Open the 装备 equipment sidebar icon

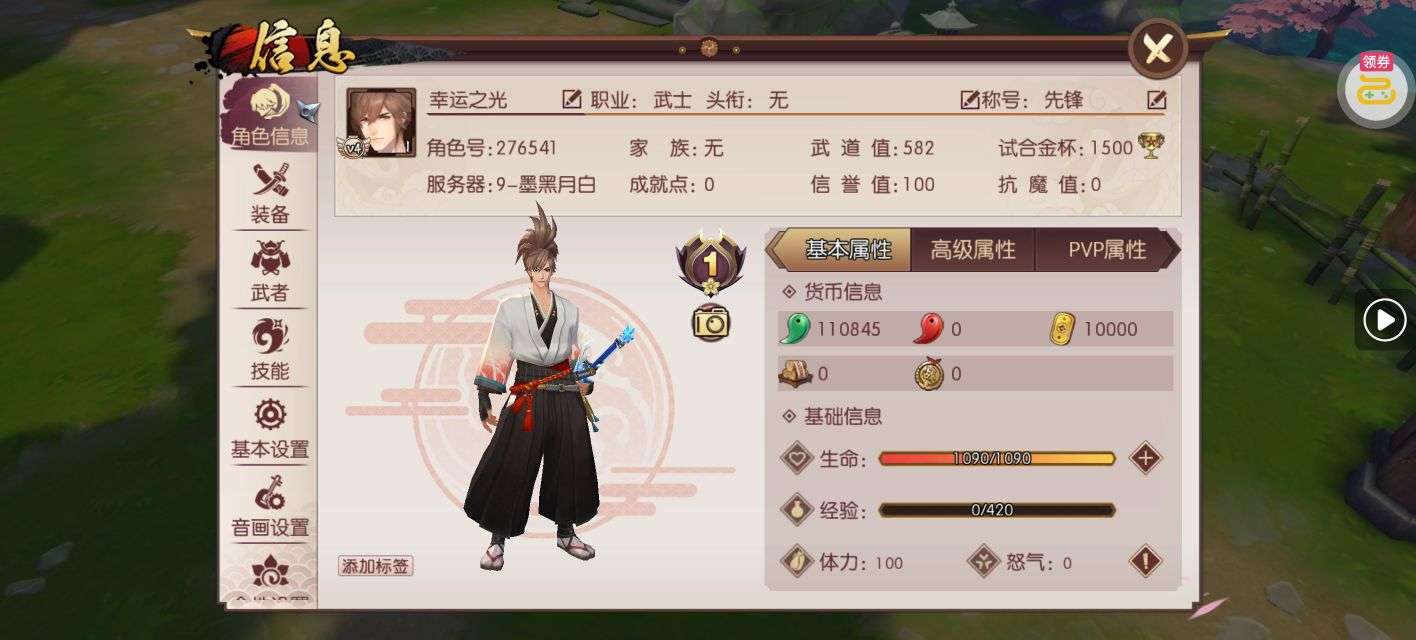click(270, 192)
